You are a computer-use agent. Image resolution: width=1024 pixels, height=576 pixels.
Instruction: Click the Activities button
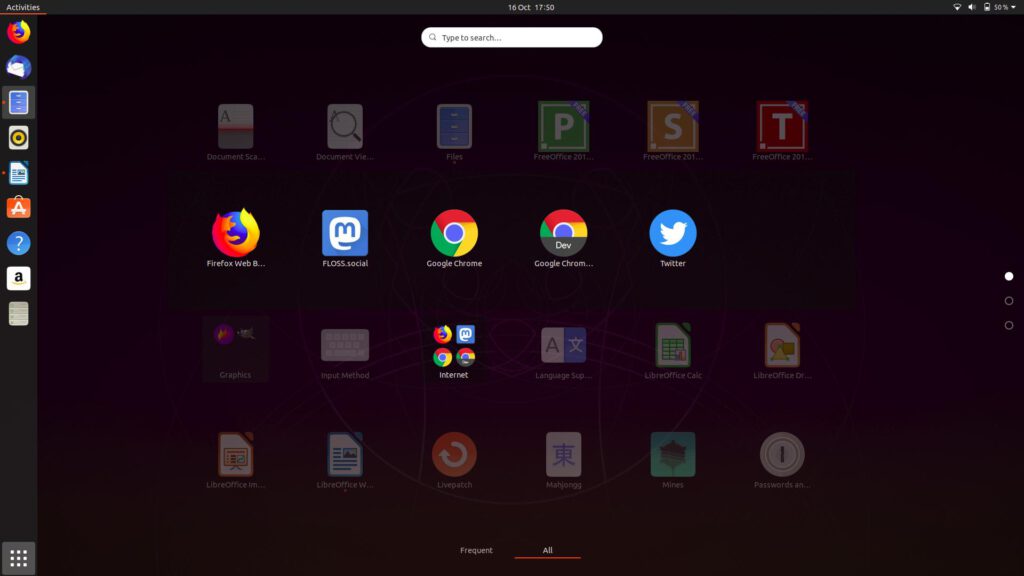[23, 7]
